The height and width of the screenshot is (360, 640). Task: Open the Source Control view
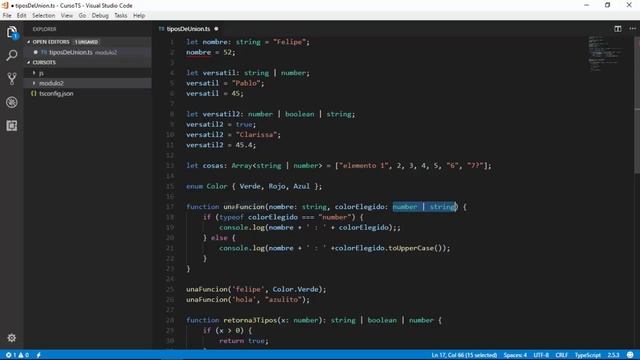click(12, 78)
